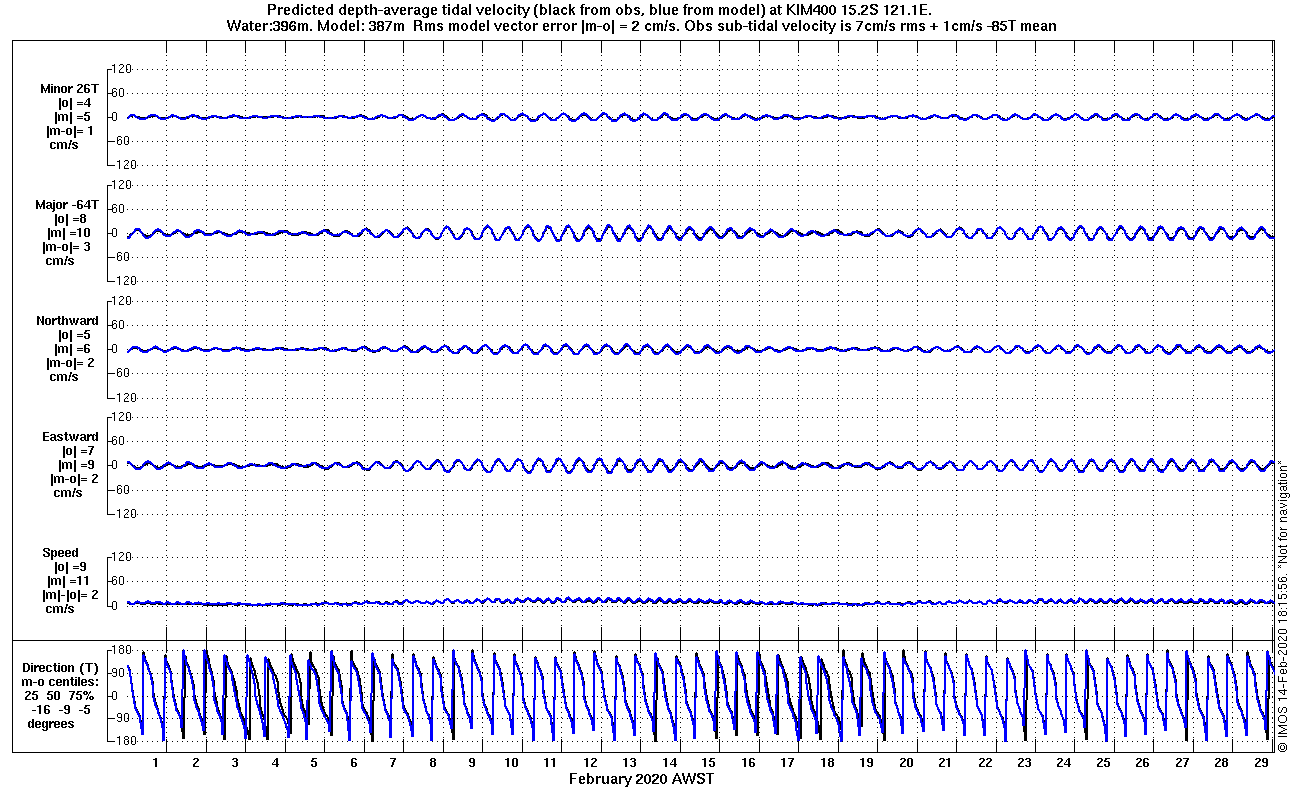Click the 'Speed' panel label
Viewport: 1300px width, 800px height.
pyautogui.click(x=60, y=553)
